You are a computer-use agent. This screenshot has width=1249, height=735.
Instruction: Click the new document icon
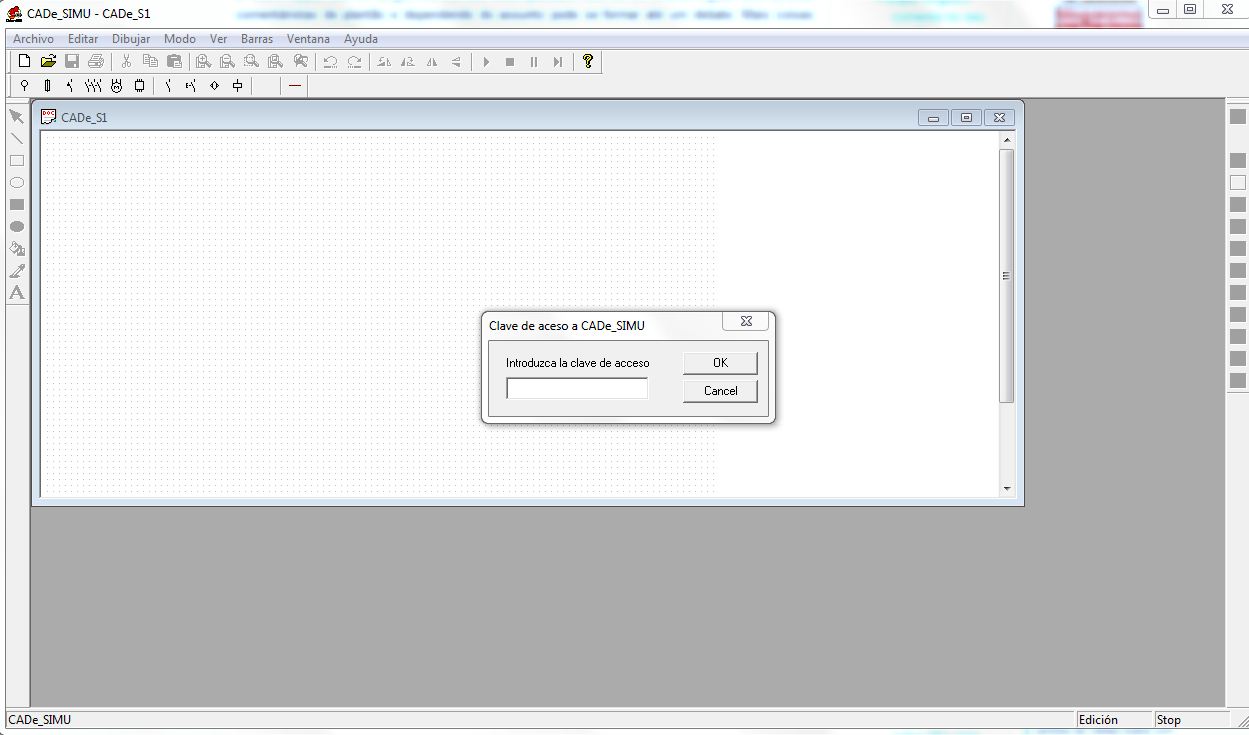25,61
